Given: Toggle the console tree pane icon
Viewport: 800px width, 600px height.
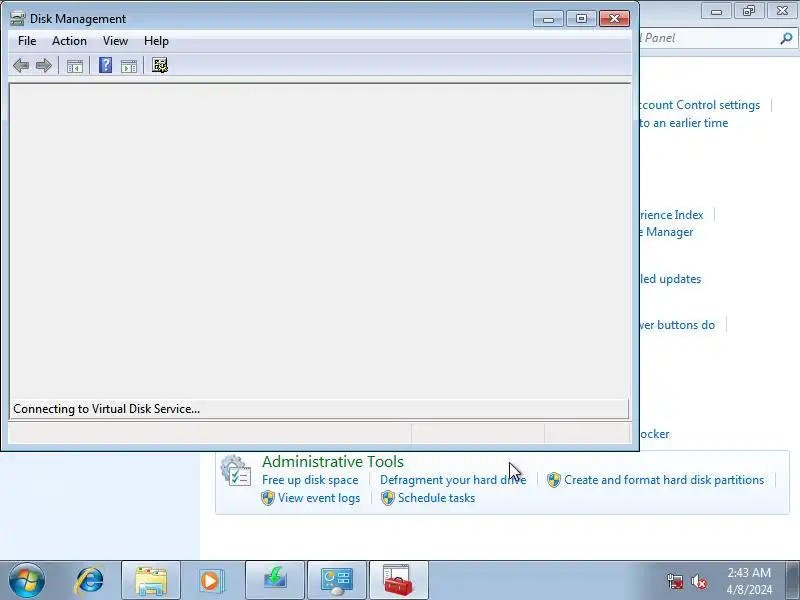Looking at the screenshot, I should click(x=74, y=66).
